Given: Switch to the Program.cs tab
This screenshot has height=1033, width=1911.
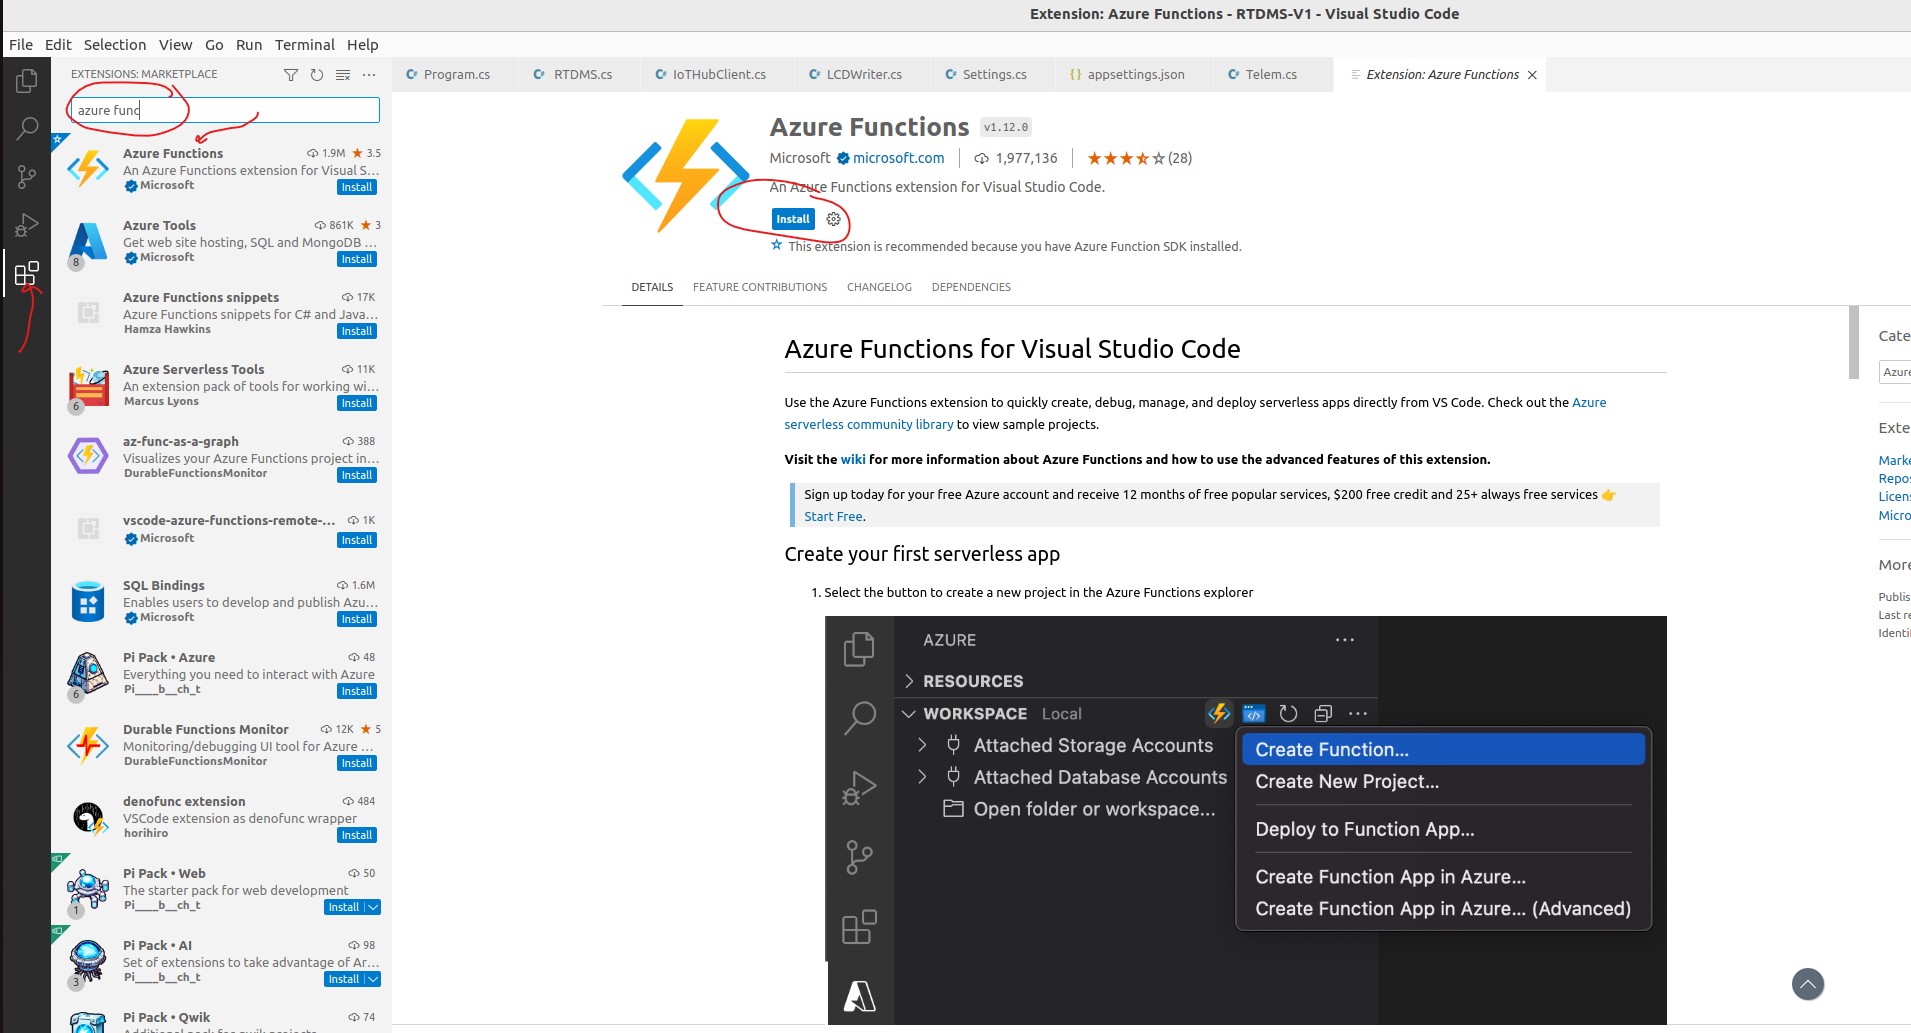Looking at the screenshot, I should (x=456, y=75).
